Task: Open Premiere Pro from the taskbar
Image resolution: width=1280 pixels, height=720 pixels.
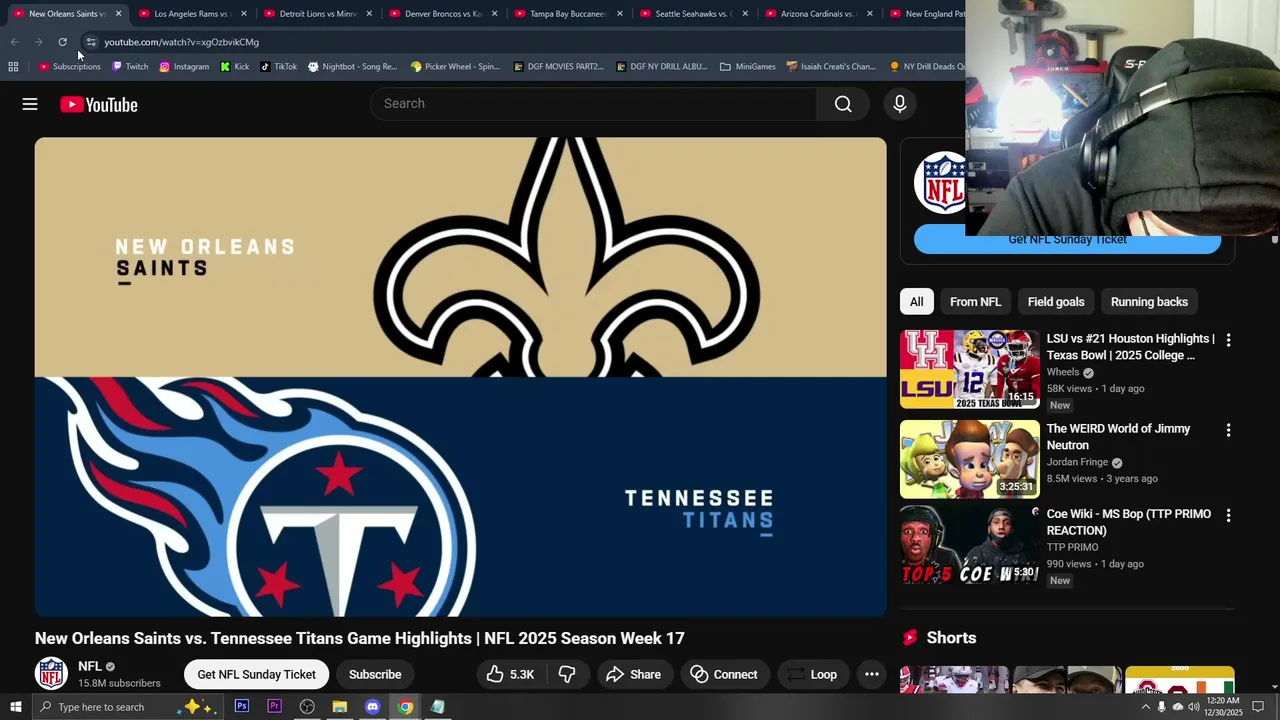Action: coord(274,706)
